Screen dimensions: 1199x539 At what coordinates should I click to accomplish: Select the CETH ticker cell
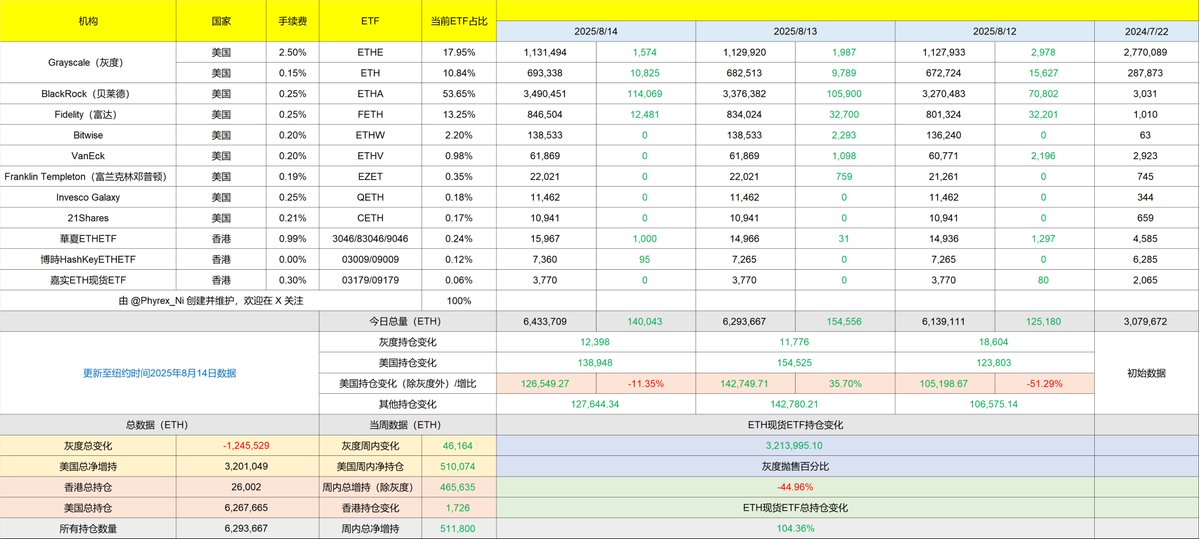(371, 218)
